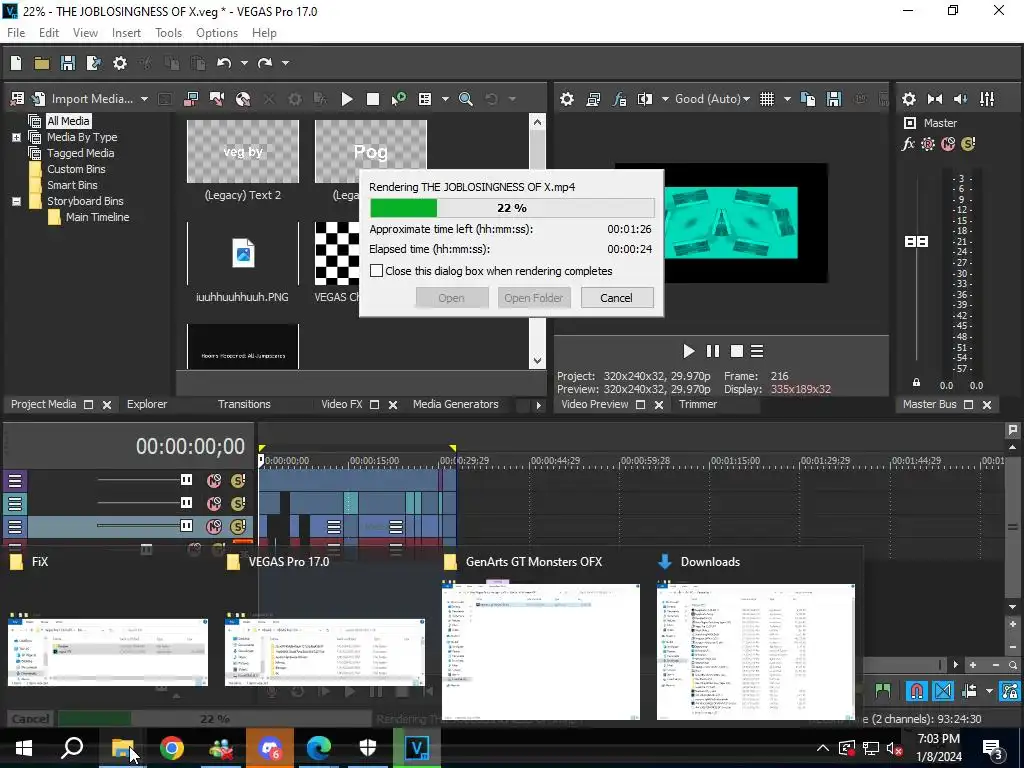
Task: Select Tagged Media in the tree
Action: (x=80, y=153)
